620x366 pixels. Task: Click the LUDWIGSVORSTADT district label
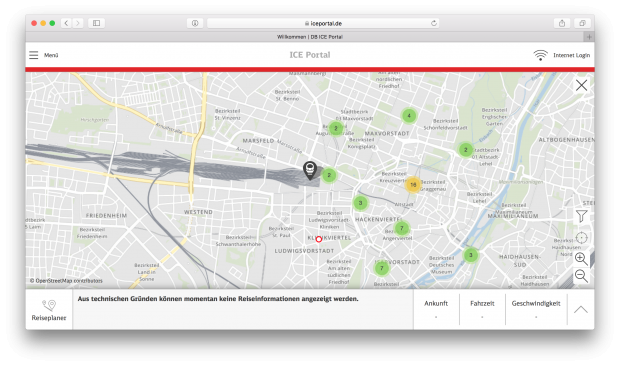coord(304,251)
